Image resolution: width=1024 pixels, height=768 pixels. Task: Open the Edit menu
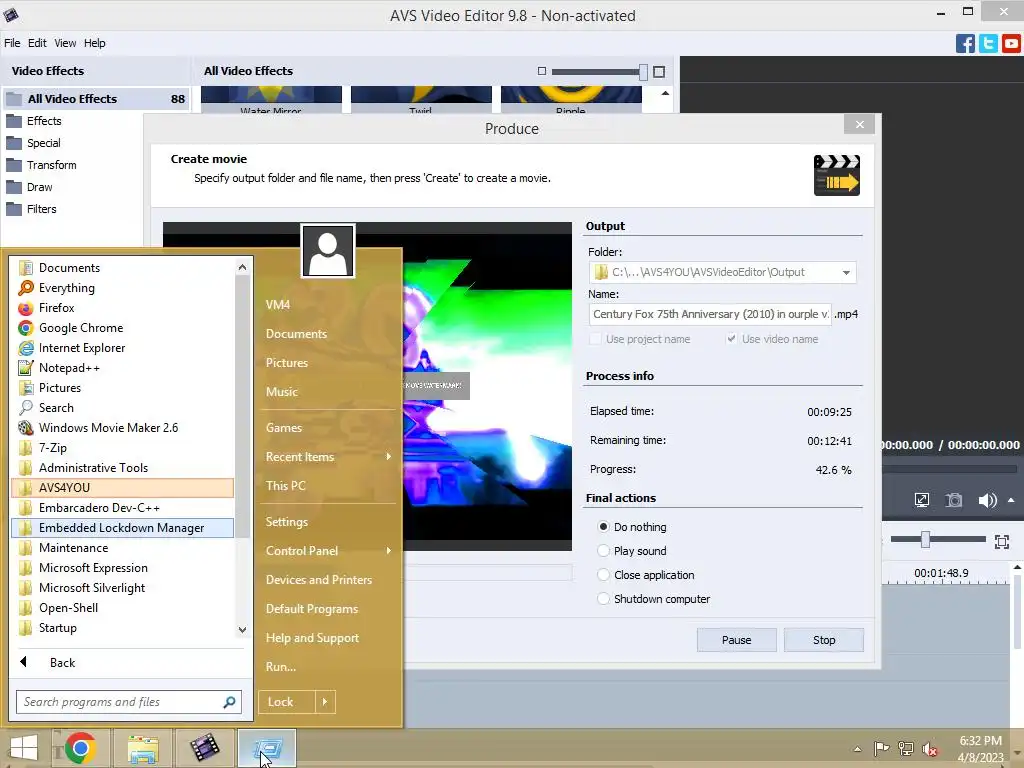pyautogui.click(x=37, y=43)
